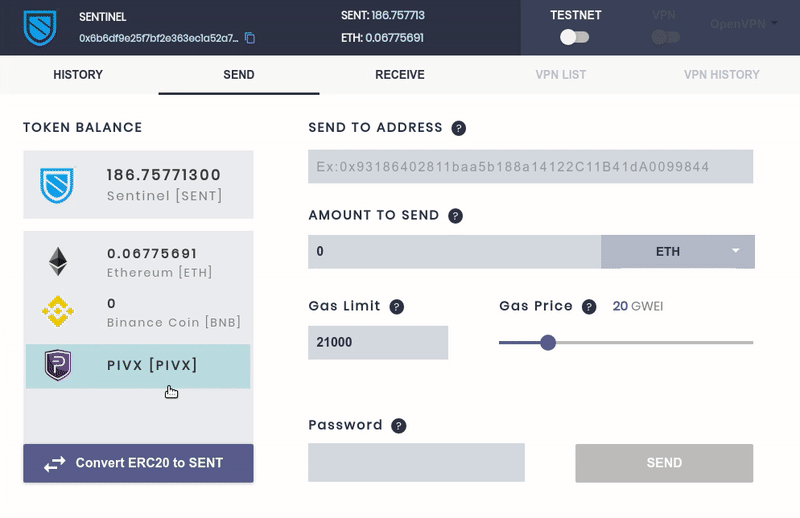Image resolution: width=800 pixels, height=518 pixels.
Task: Click the Gas Price slider handle
Action: click(547, 342)
